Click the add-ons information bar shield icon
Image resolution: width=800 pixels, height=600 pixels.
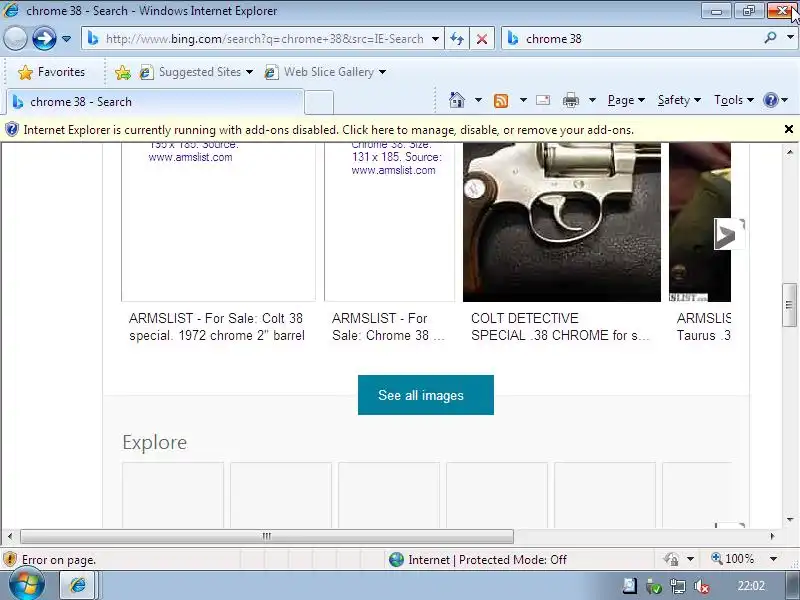tap(11, 130)
